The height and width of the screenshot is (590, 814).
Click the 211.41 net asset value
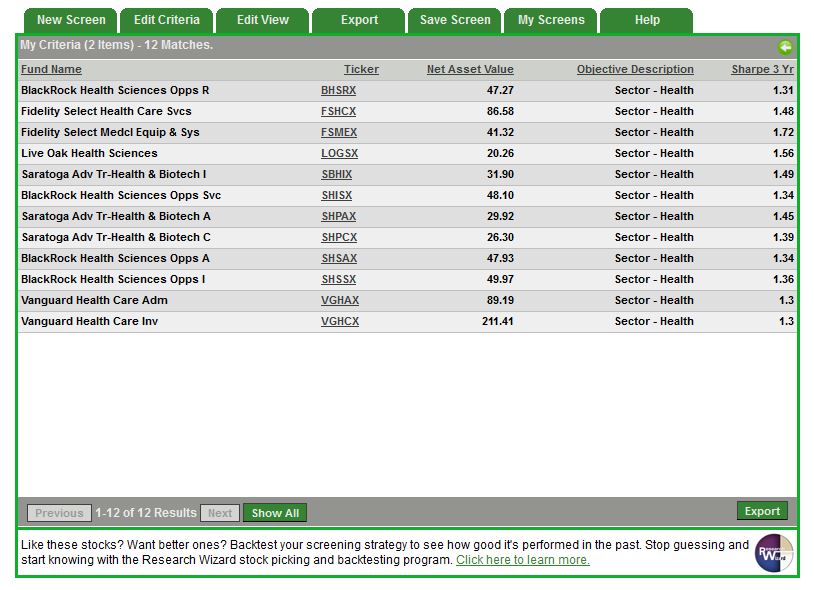tap(498, 322)
